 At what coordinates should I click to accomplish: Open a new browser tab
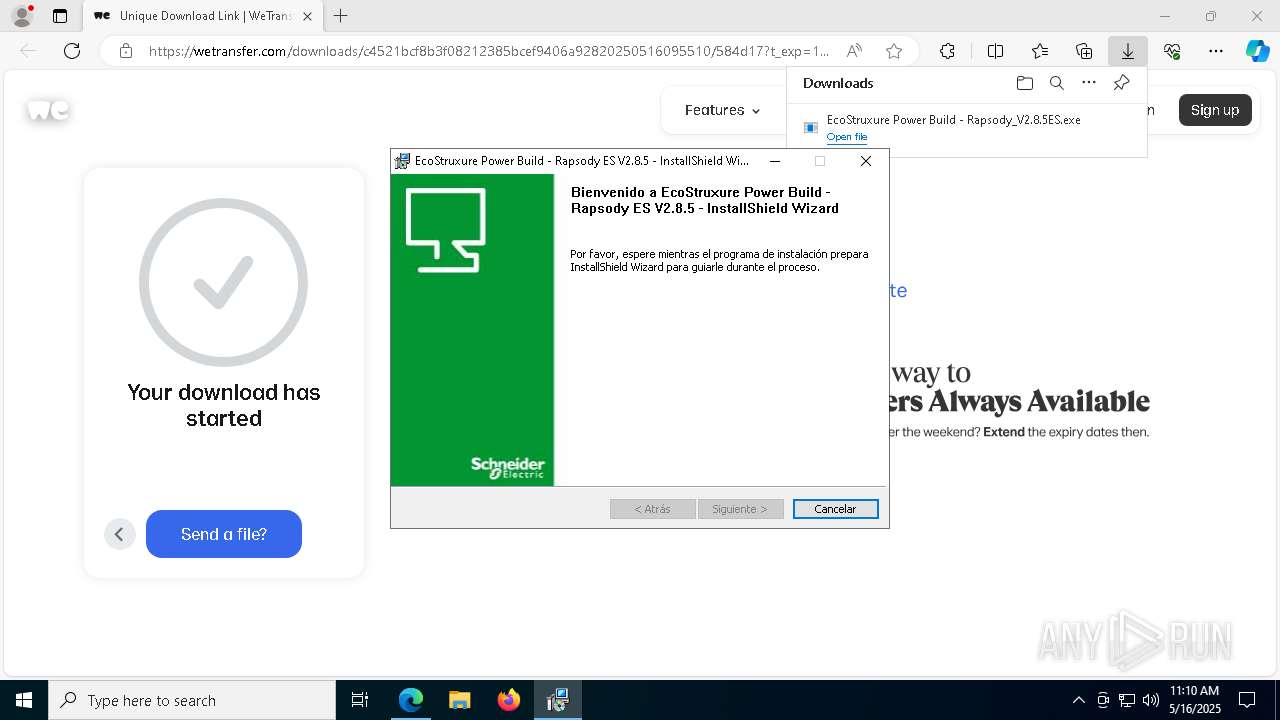click(x=340, y=16)
